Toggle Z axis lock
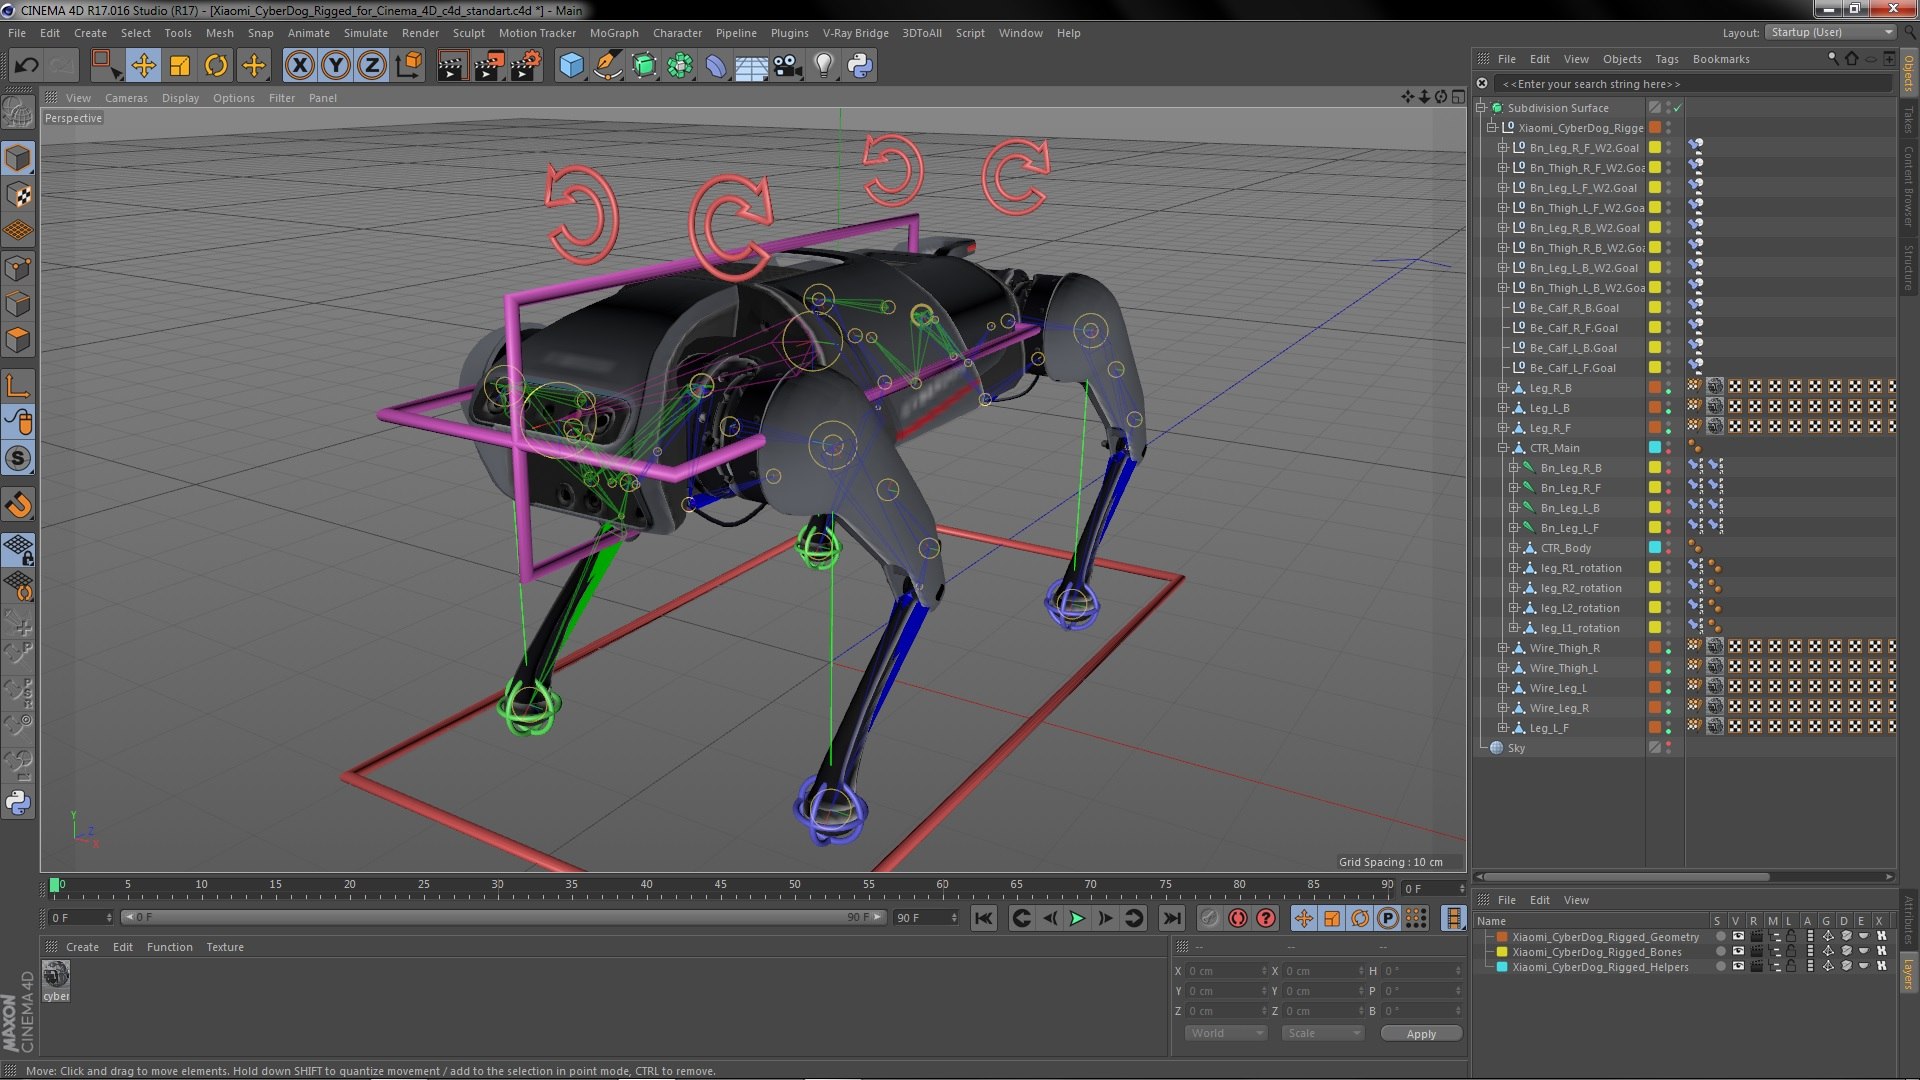Screen dimensions: 1920x1080 point(372,66)
